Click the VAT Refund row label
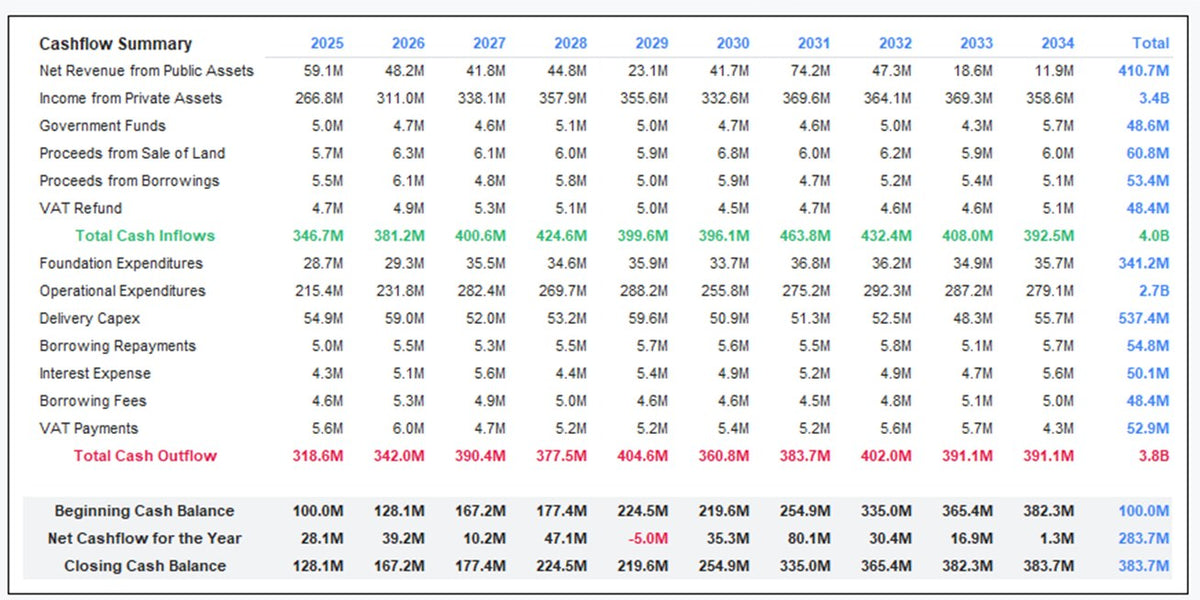1200x600 pixels. click(x=80, y=208)
